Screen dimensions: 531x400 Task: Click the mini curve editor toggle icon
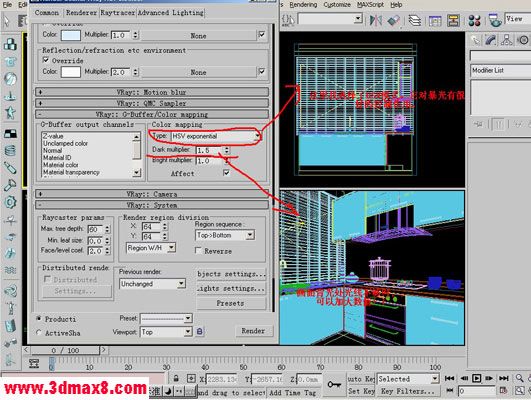[x=34, y=363]
